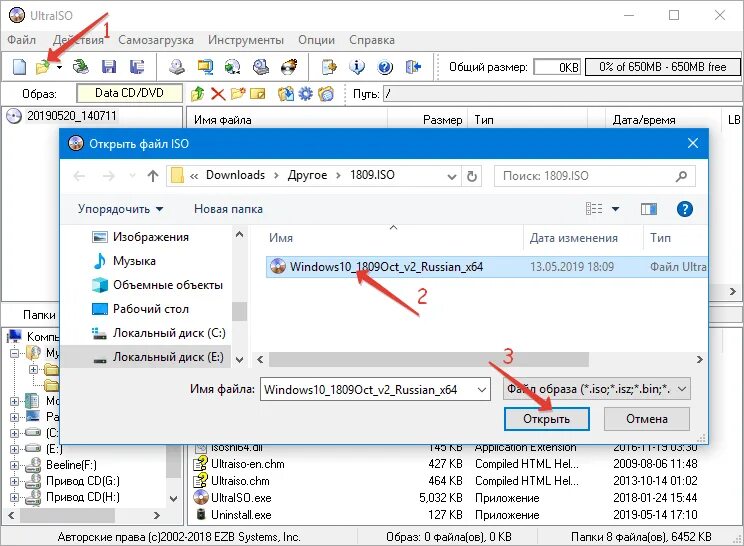Click the Rename icon in image toolbar
This screenshot has height=546, width=744.
coord(258,94)
